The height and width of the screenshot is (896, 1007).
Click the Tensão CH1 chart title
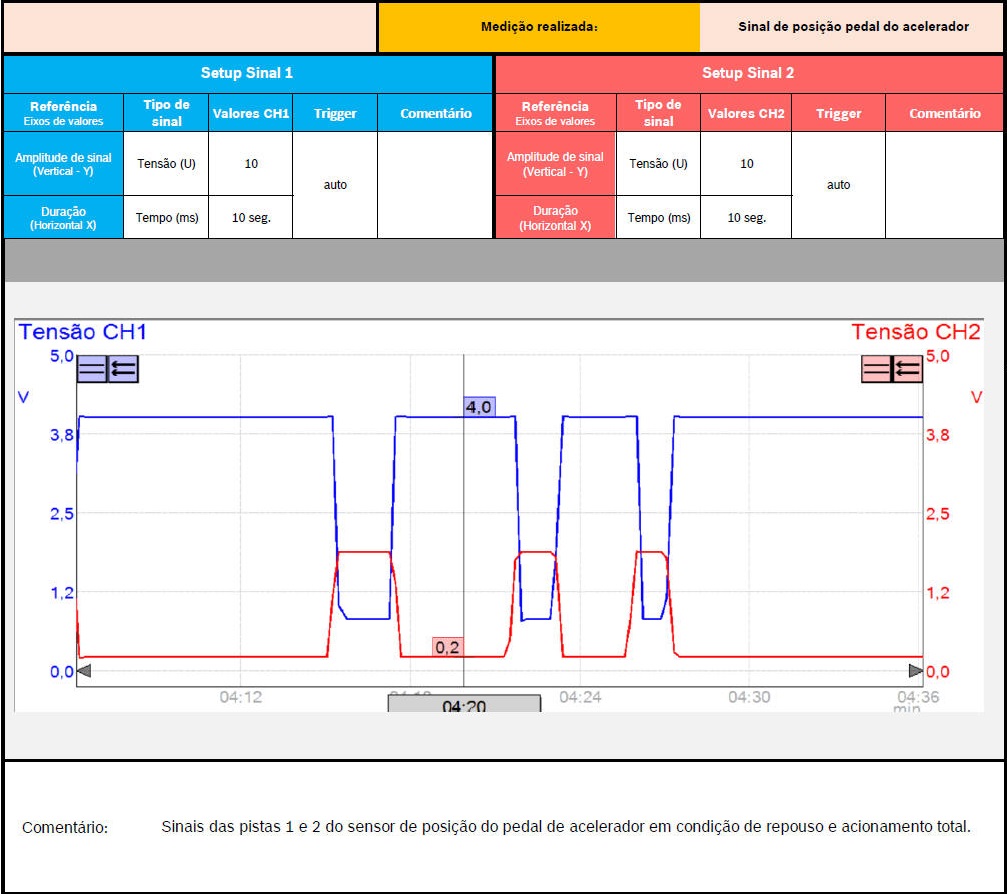pyautogui.click(x=82, y=332)
